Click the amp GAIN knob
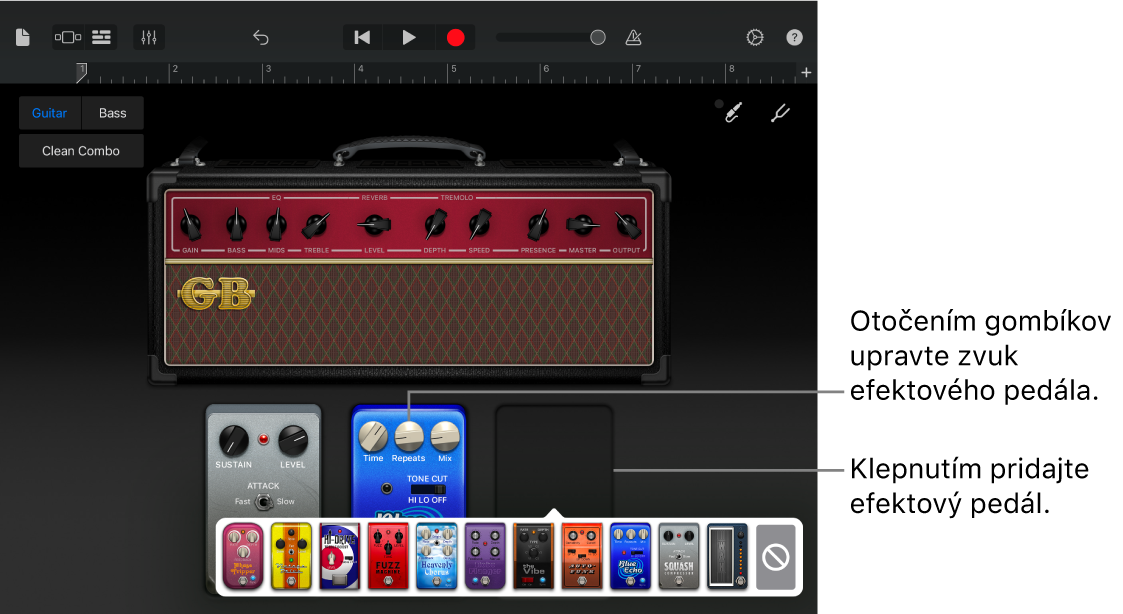 [x=191, y=226]
